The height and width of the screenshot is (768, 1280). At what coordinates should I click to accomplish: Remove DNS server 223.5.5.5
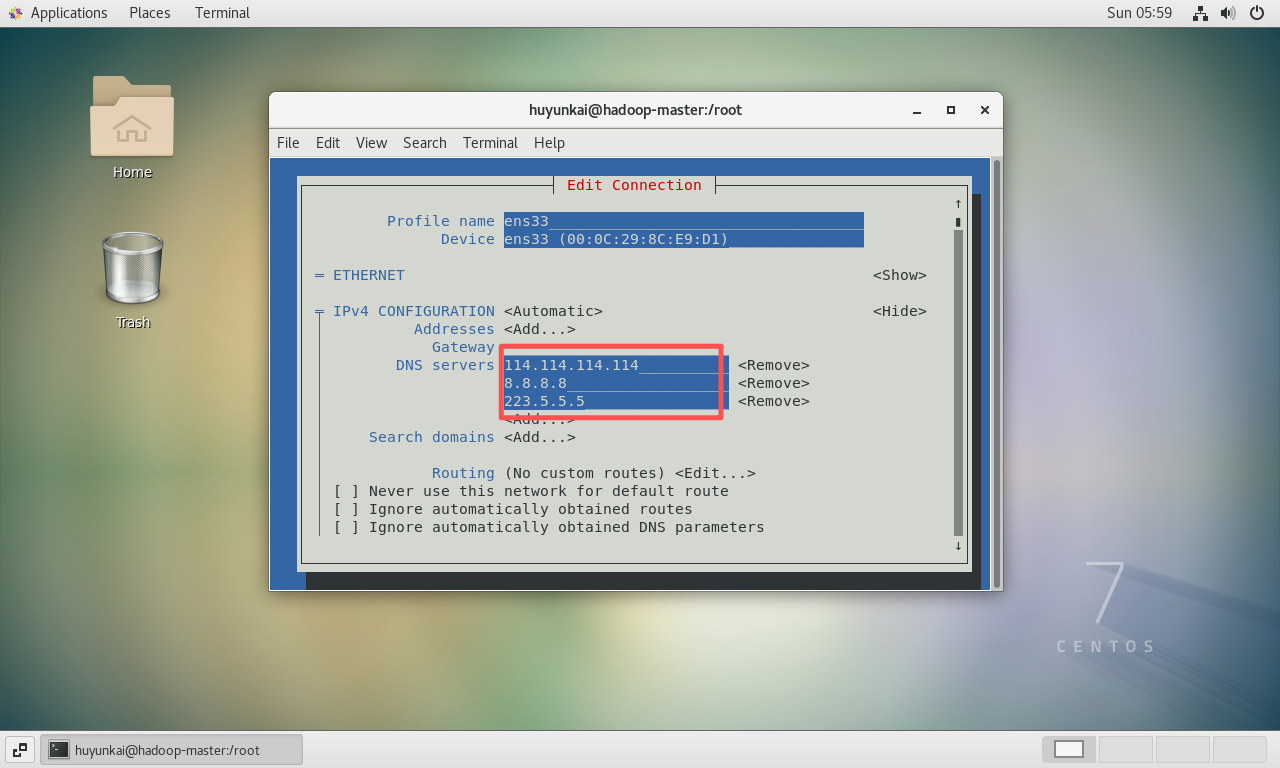(x=774, y=401)
